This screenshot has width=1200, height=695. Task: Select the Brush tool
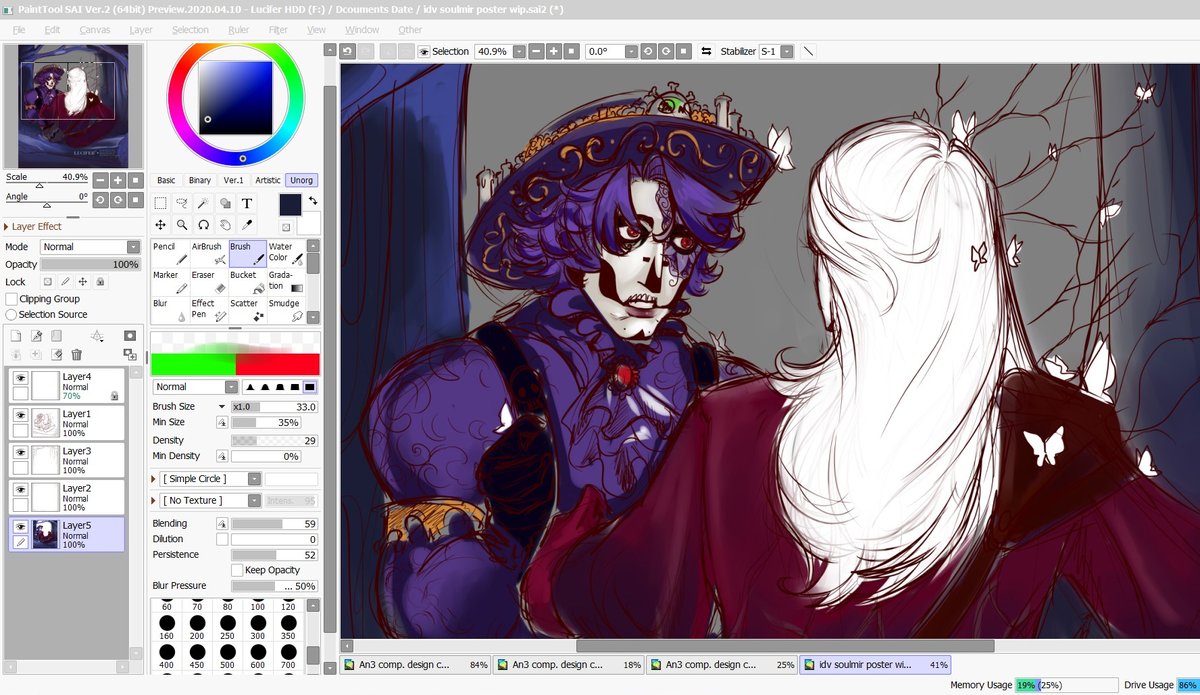[x=247, y=253]
